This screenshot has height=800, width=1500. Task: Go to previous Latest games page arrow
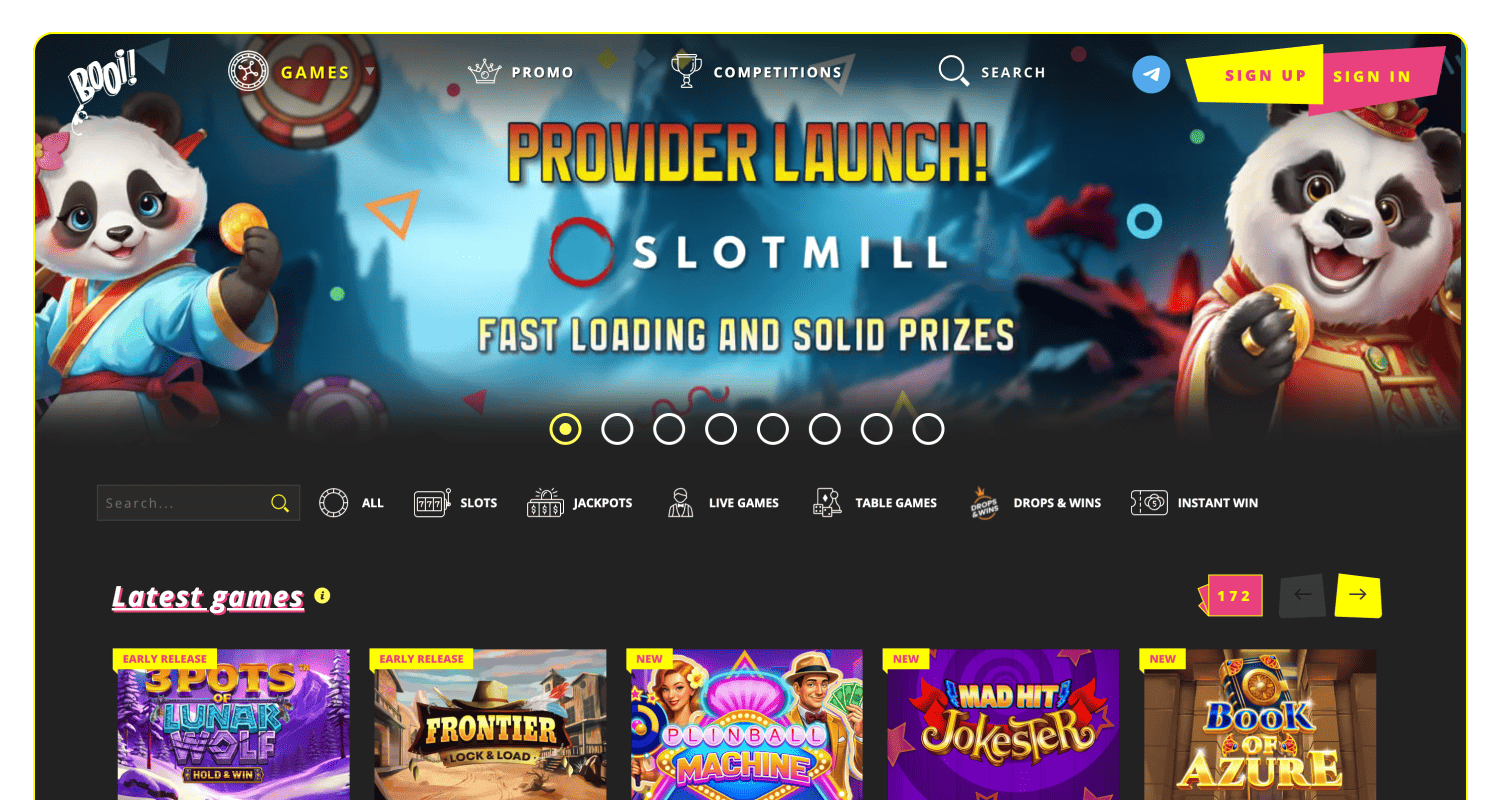pyautogui.click(x=1302, y=595)
